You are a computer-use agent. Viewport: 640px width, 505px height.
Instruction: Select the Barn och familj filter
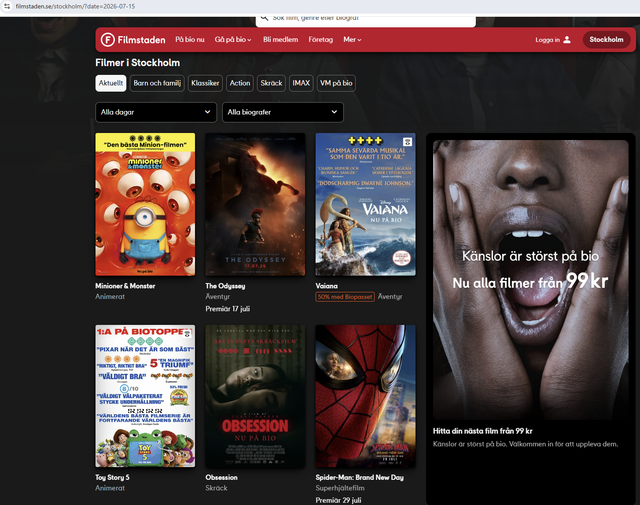coord(157,83)
